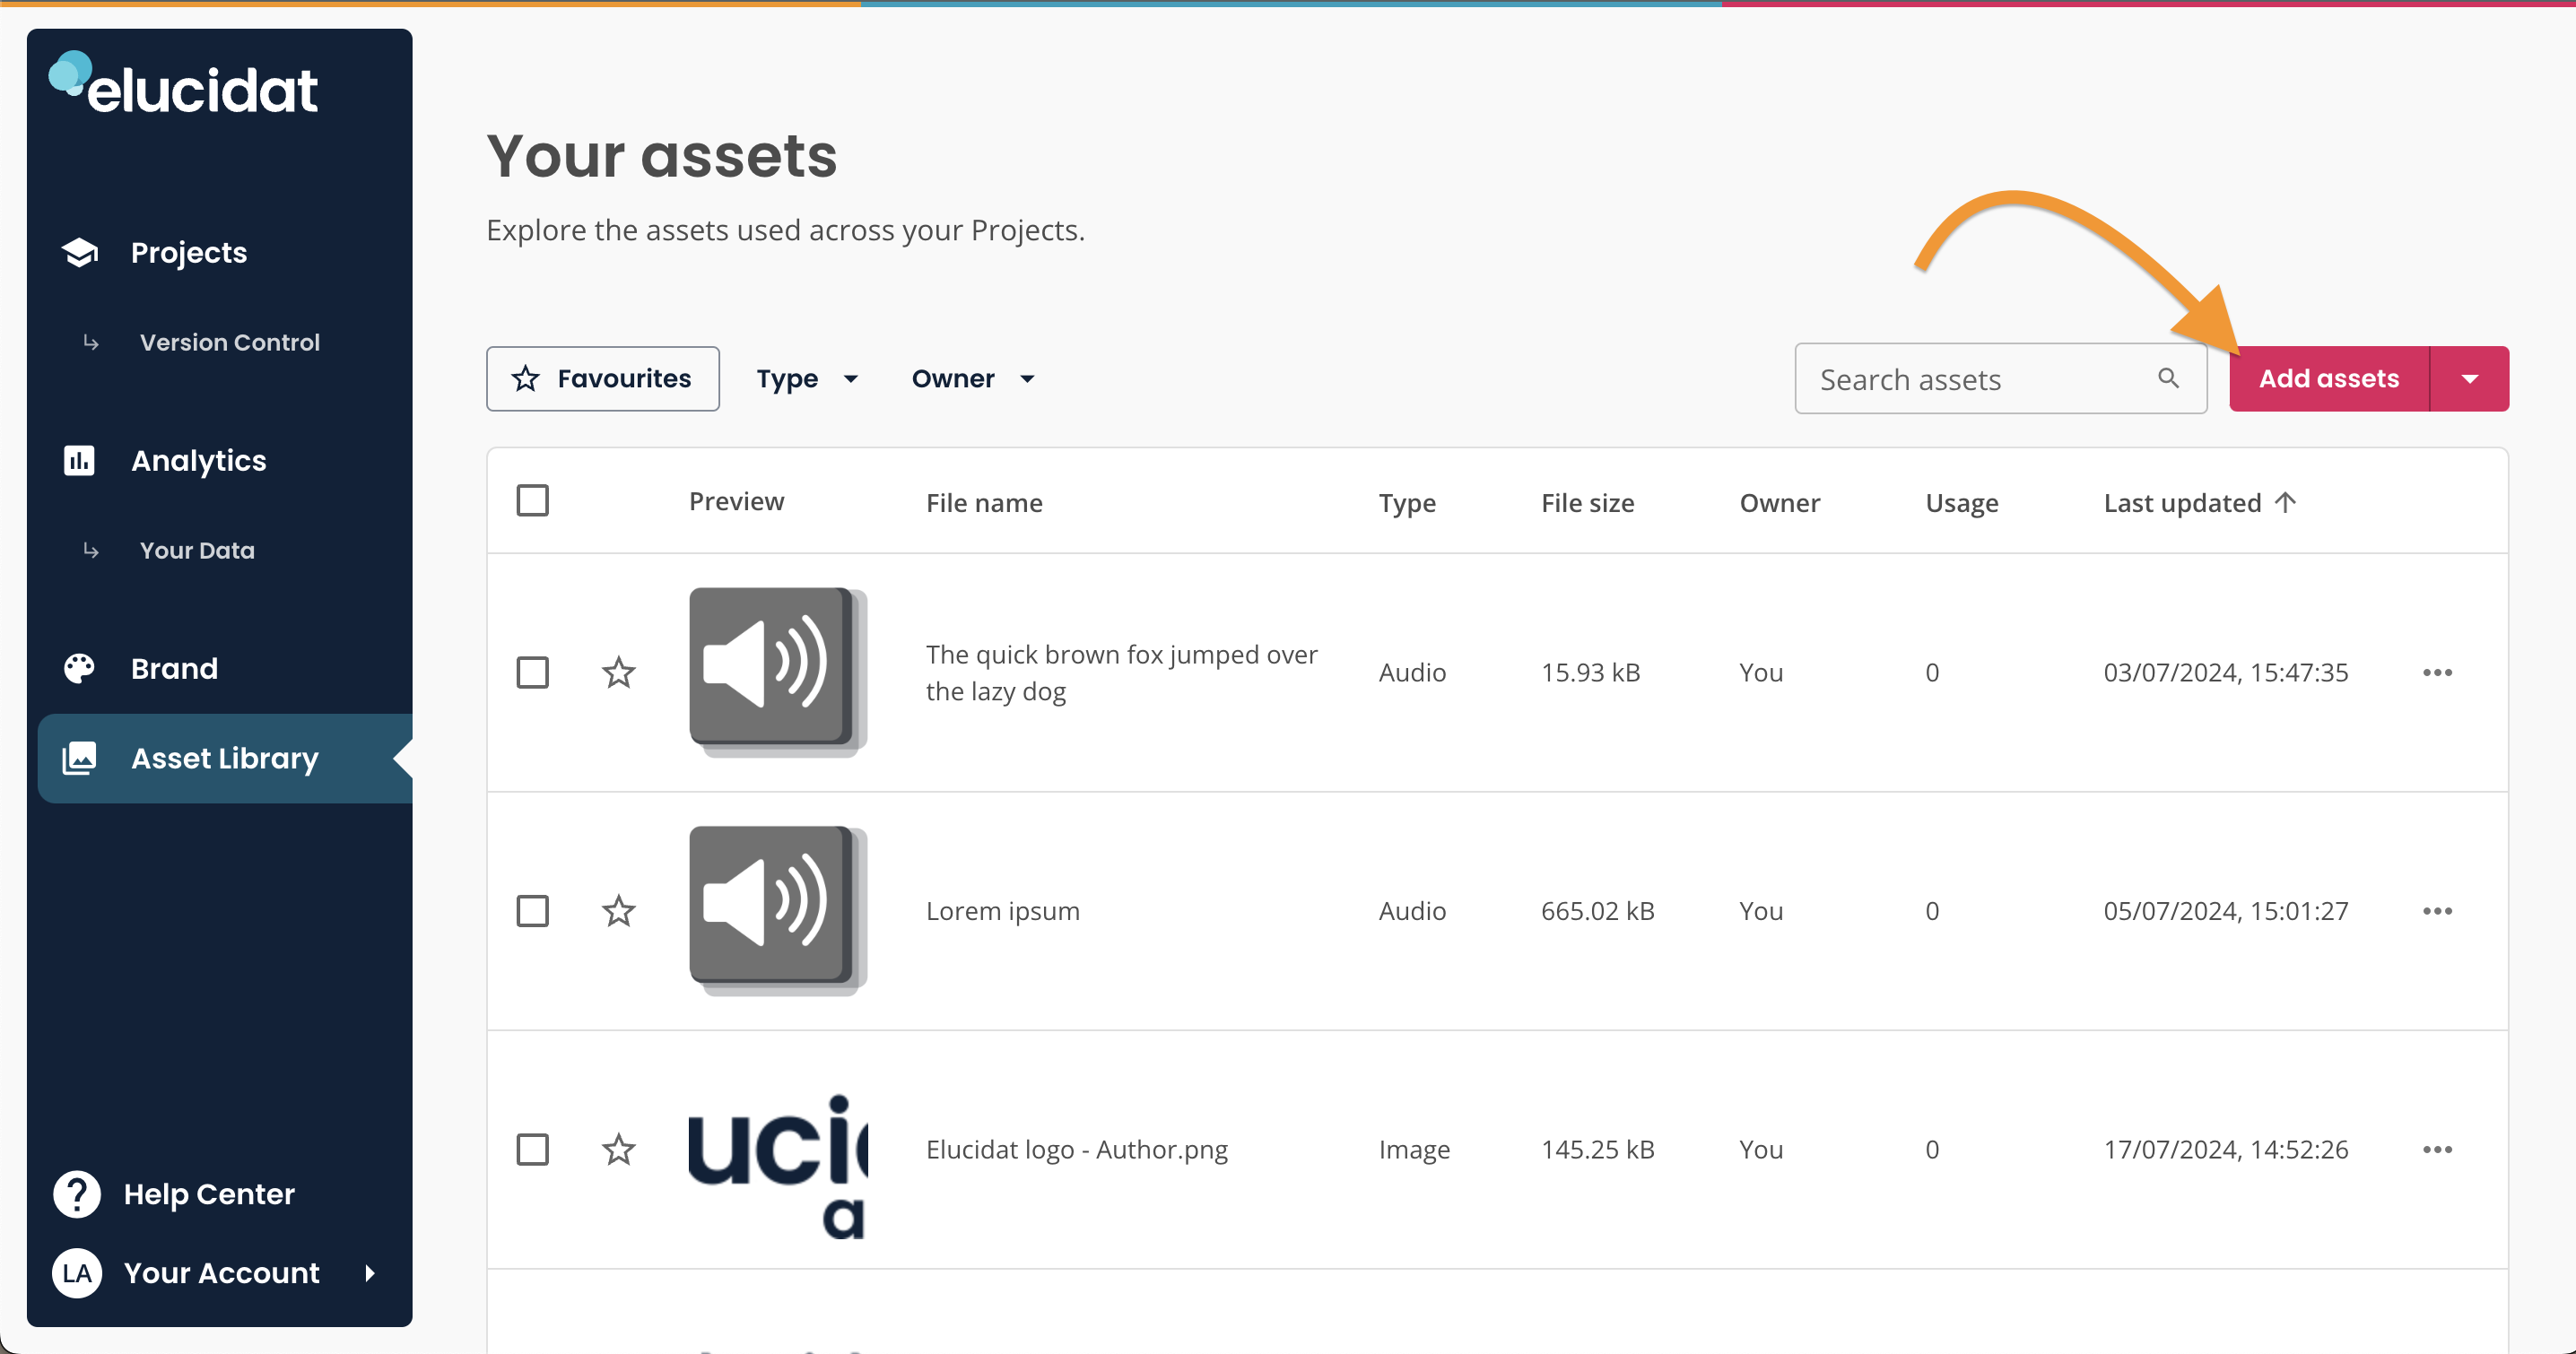
Task: Click the sort arrow next to Last updated
Action: click(2285, 502)
